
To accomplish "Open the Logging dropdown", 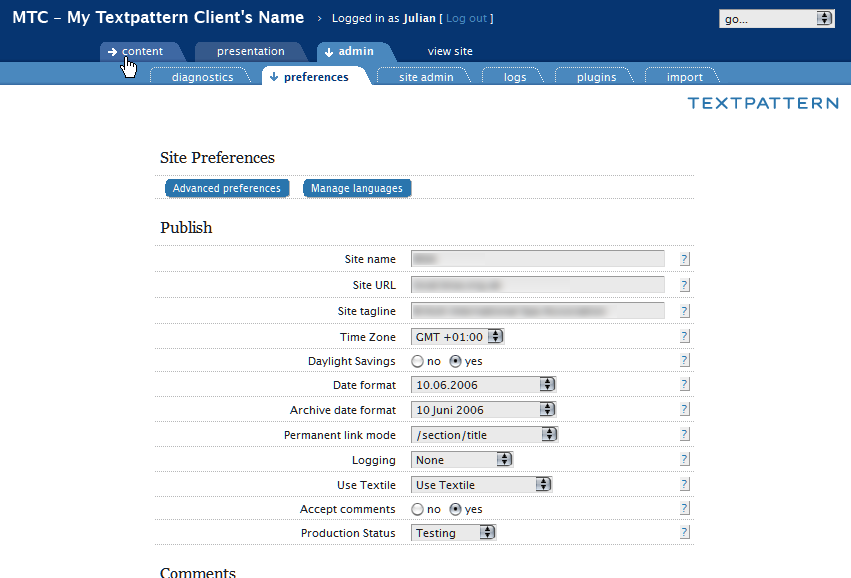I will pos(462,460).
